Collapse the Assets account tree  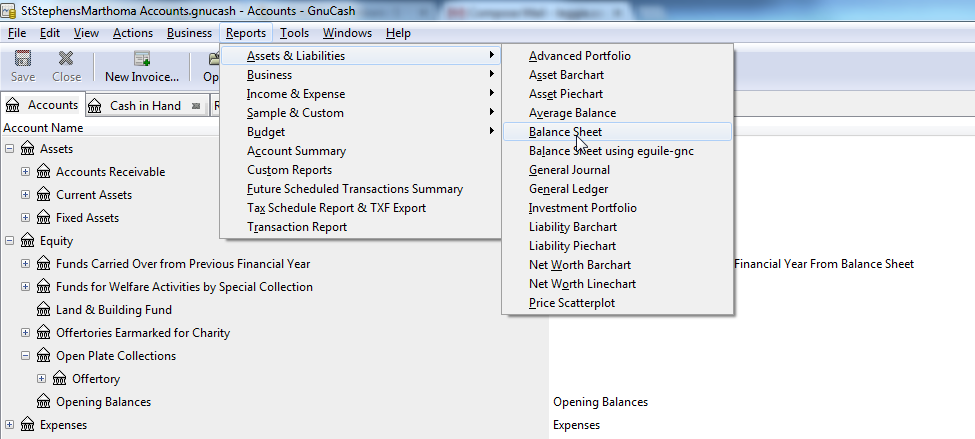point(9,149)
